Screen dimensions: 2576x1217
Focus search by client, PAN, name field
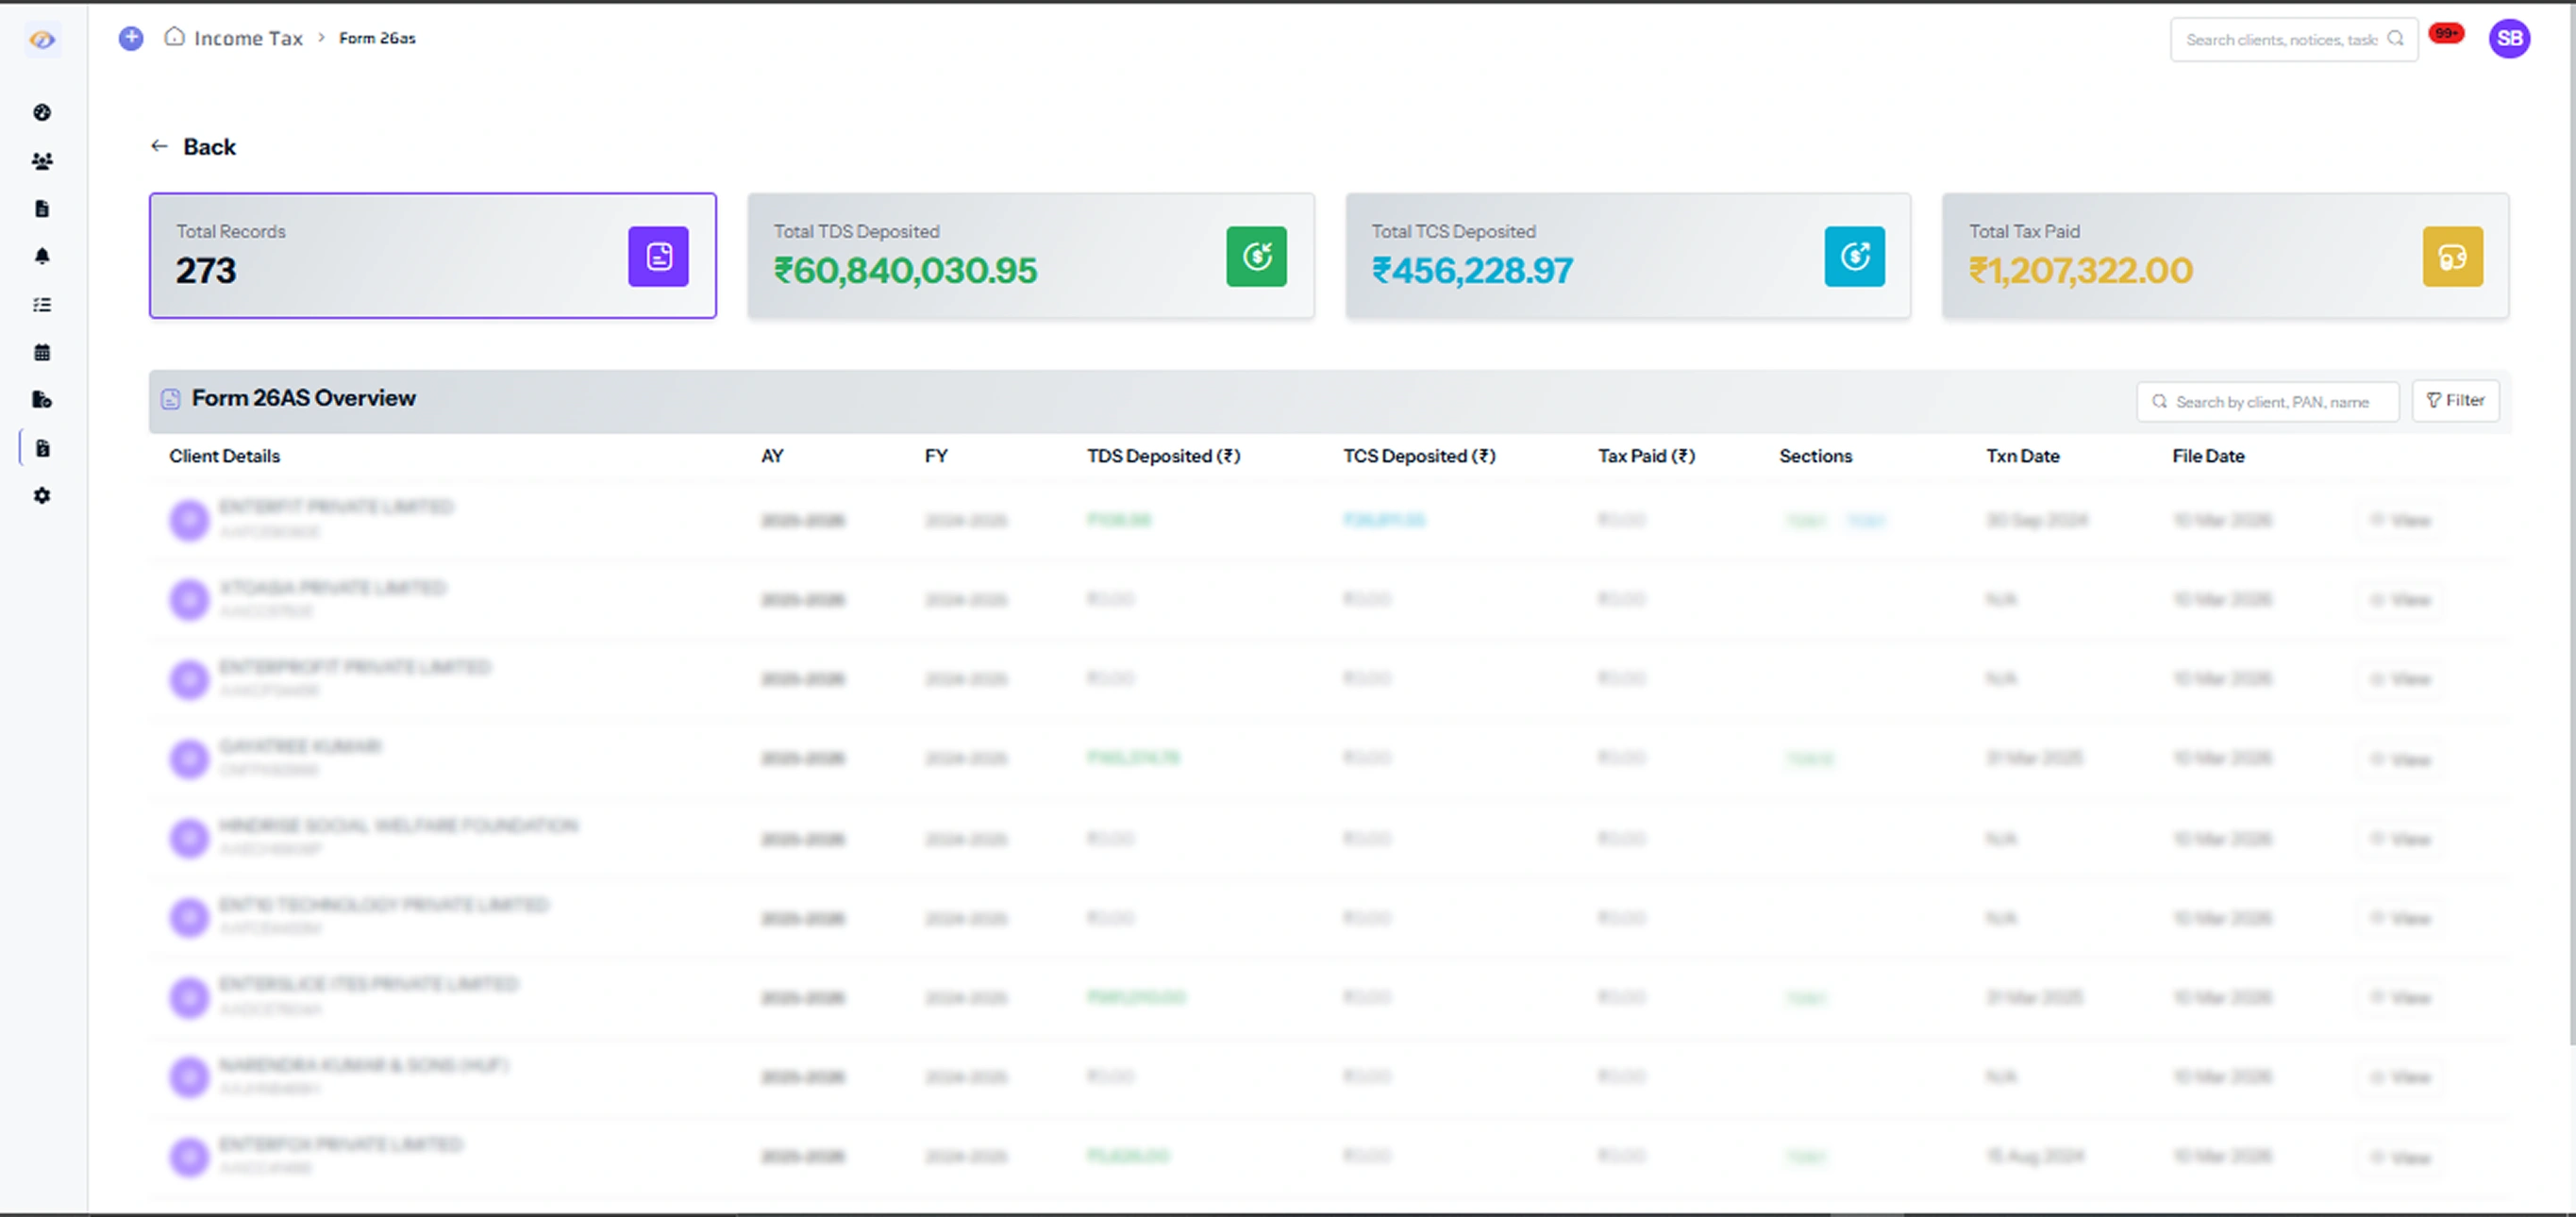[2270, 402]
